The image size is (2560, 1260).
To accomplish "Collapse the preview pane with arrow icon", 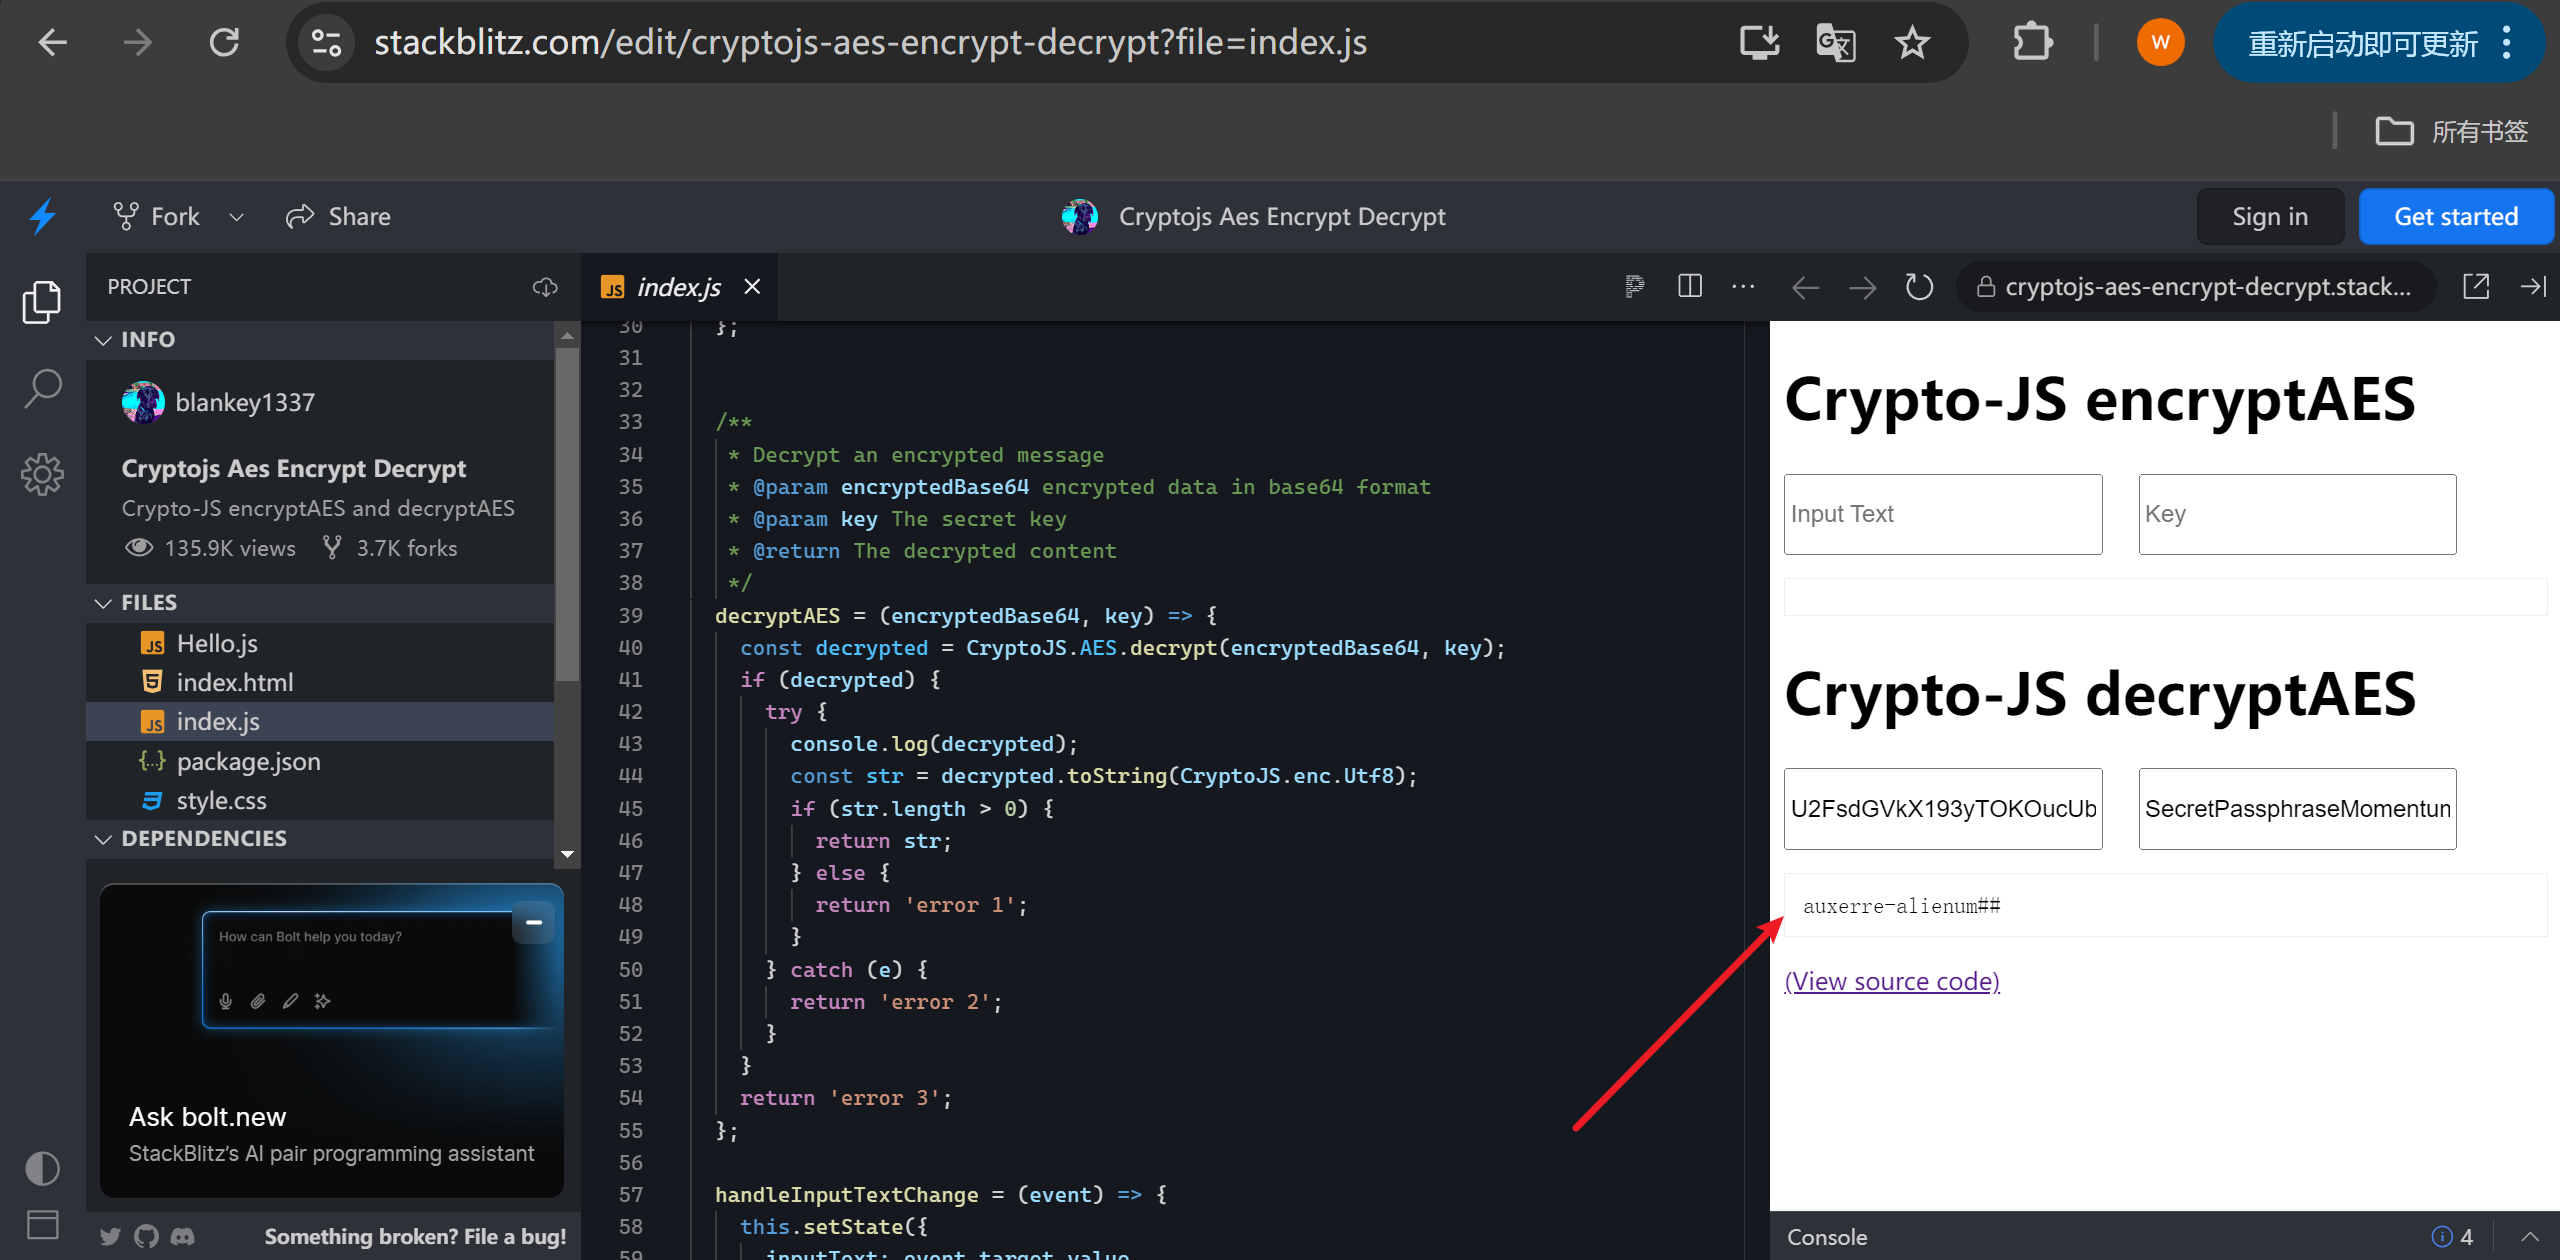I will pyautogui.click(x=2532, y=287).
